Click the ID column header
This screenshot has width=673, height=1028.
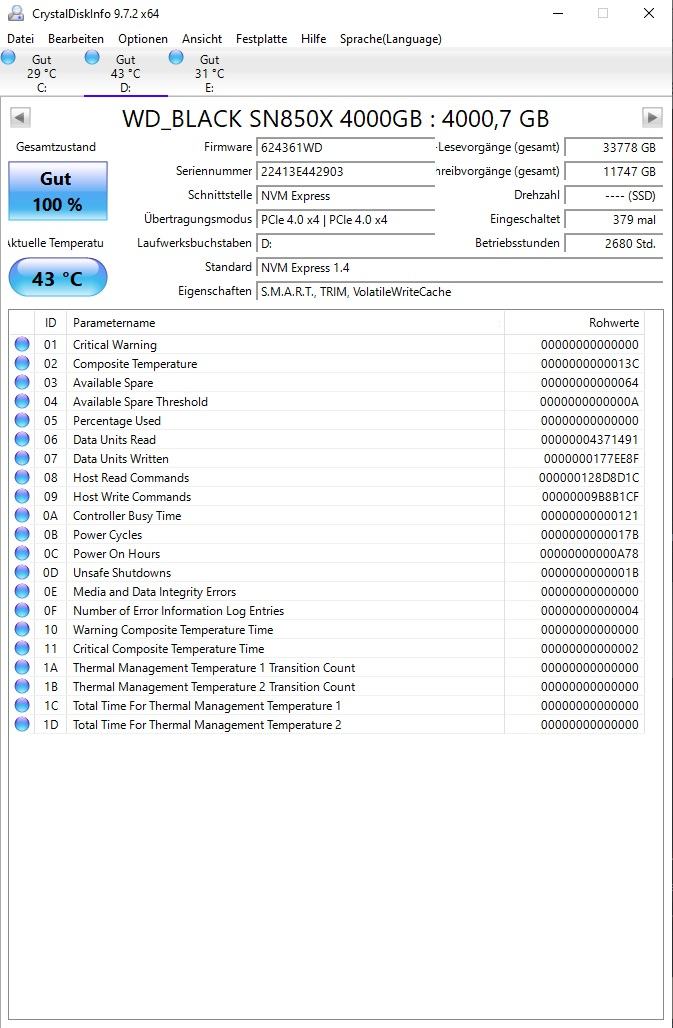(x=50, y=323)
